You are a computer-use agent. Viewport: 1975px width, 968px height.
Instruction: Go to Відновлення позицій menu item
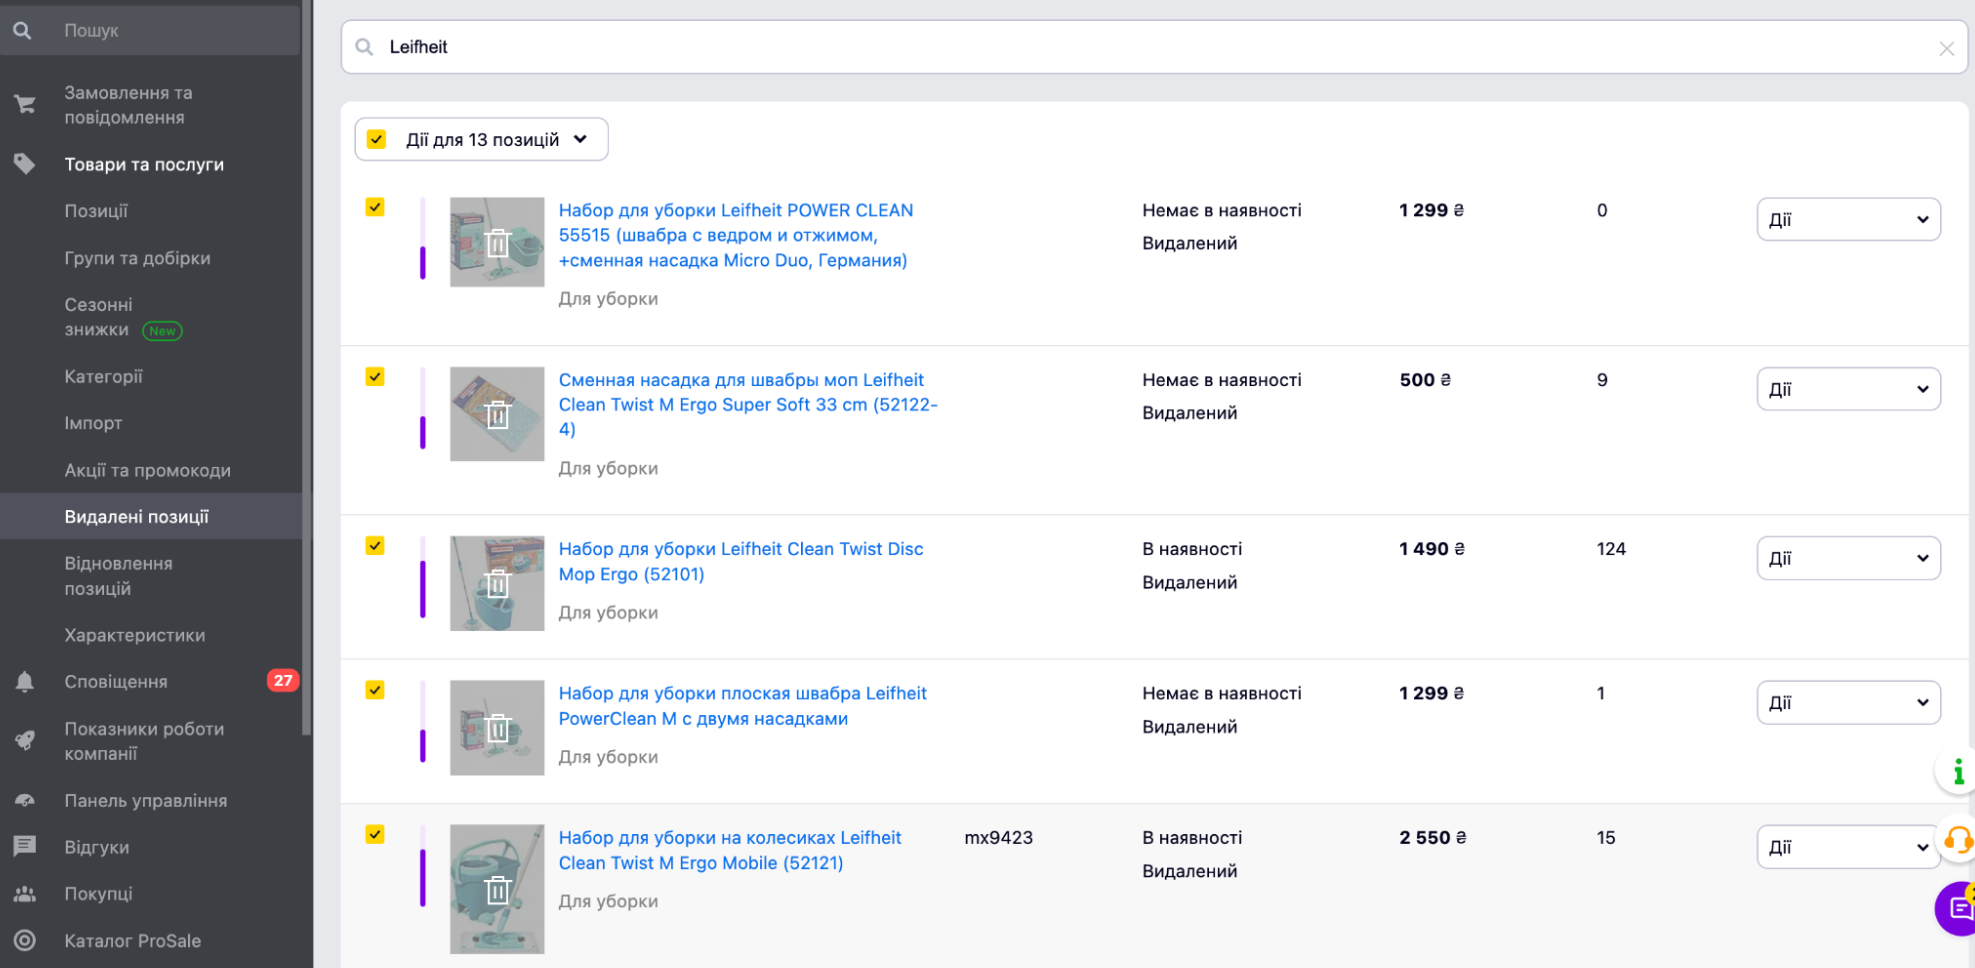pyautogui.click(x=118, y=576)
